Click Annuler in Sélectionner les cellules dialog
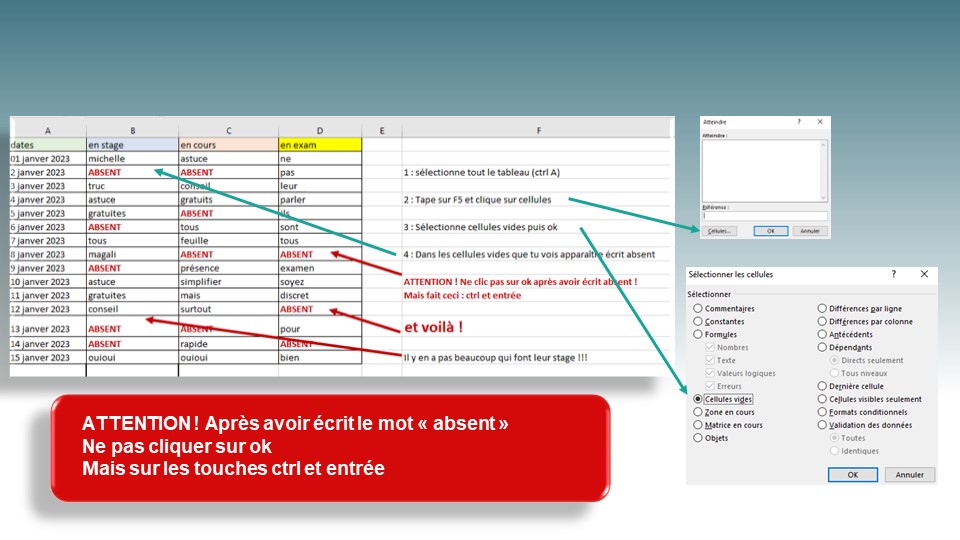This screenshot has width=960, height=540. [x=910, y=475]
